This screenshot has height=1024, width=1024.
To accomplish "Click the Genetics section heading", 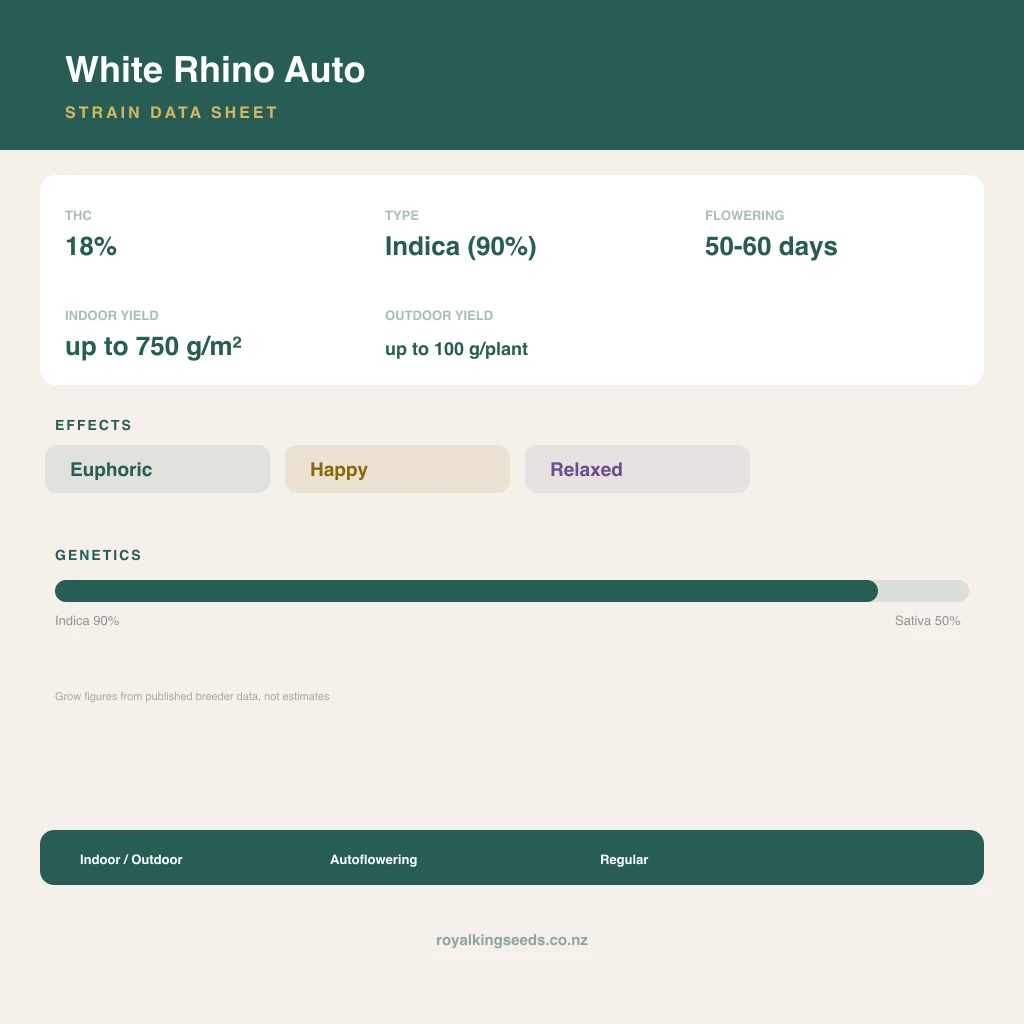I will pyautogui.click(x=98, y=555).
